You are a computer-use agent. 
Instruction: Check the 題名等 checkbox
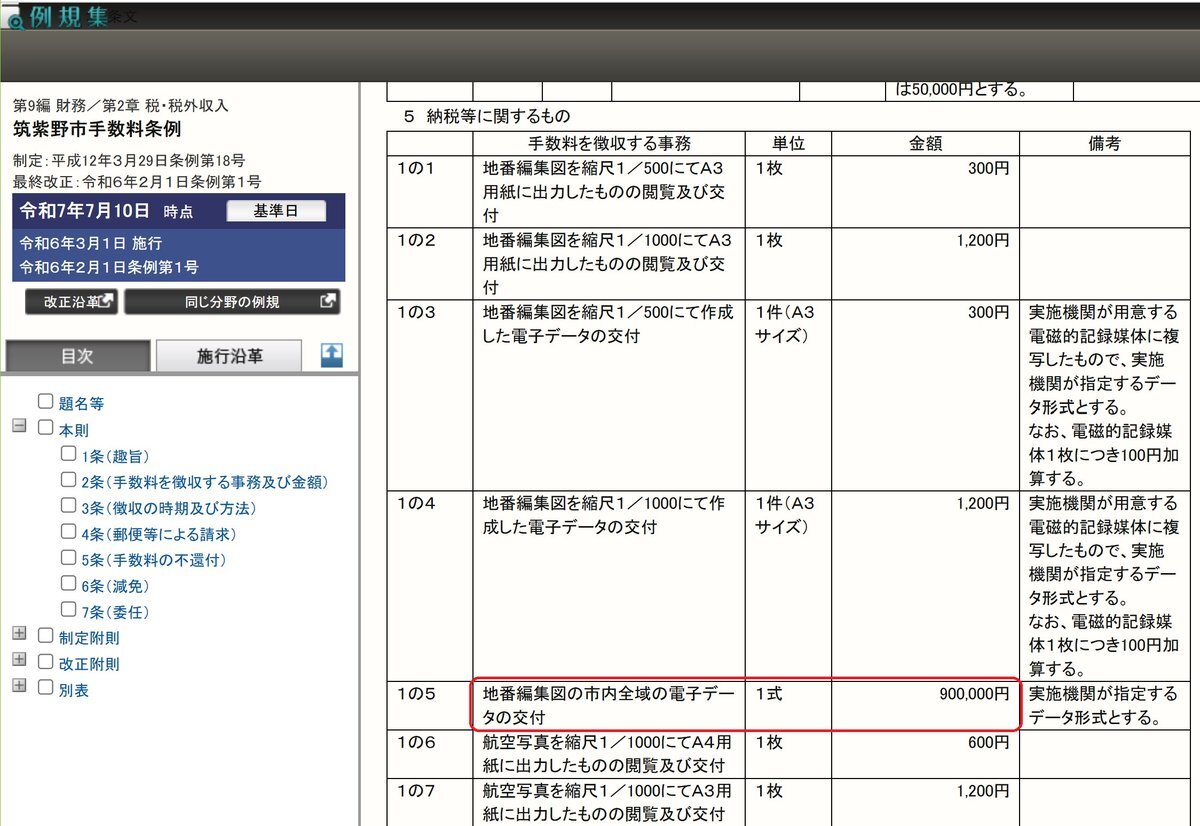click(45, 402)
